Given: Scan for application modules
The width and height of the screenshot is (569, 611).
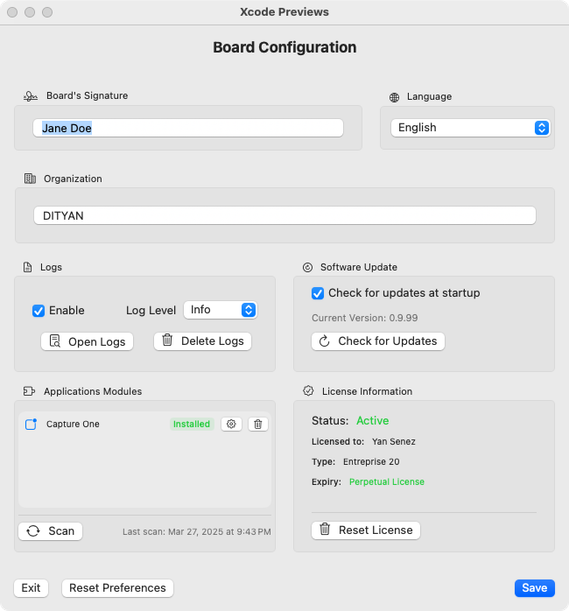Looking at the screenshot, I should (50, 531).
